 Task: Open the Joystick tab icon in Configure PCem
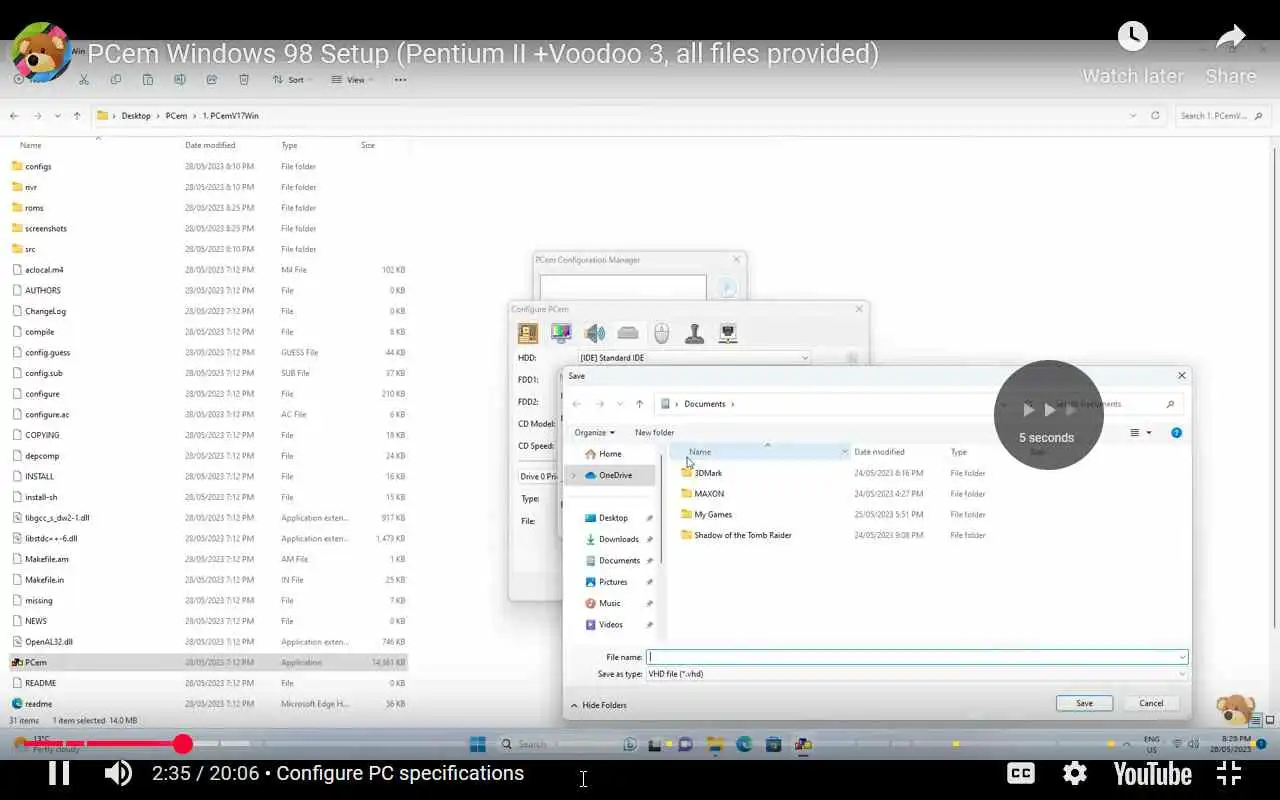tap(695, 333)
